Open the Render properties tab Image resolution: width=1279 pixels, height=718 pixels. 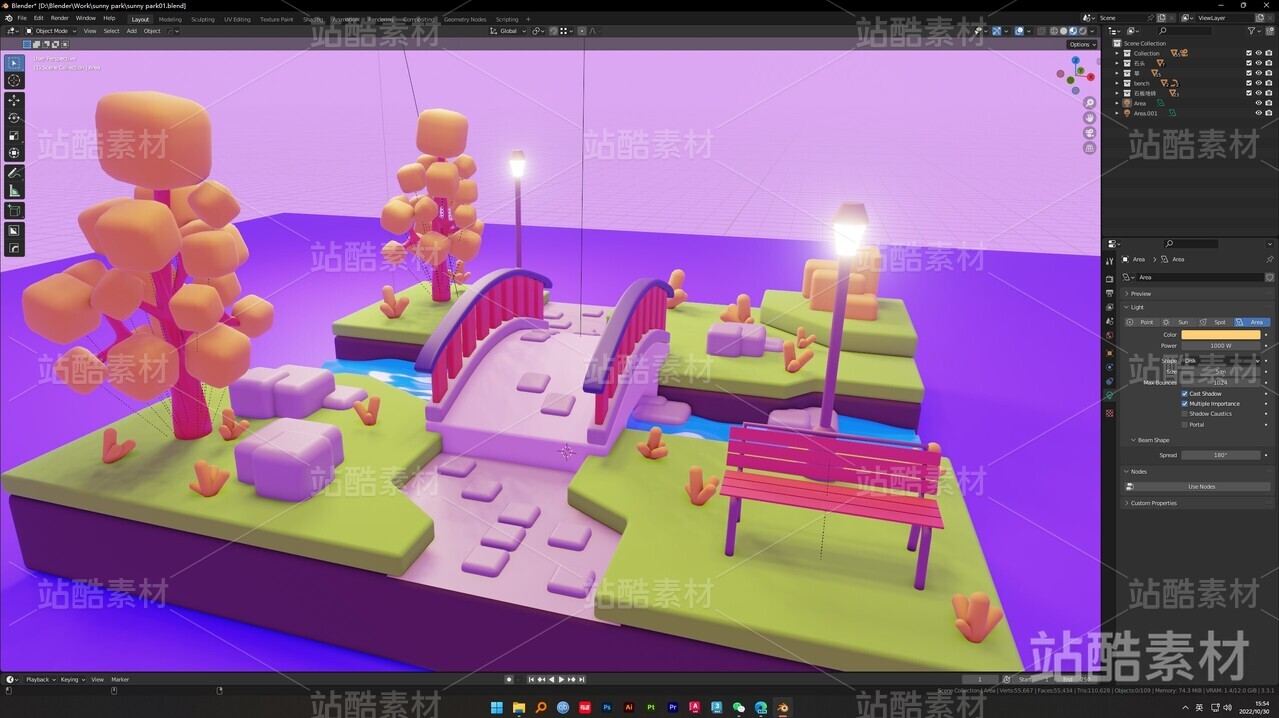pos(1109,279)
